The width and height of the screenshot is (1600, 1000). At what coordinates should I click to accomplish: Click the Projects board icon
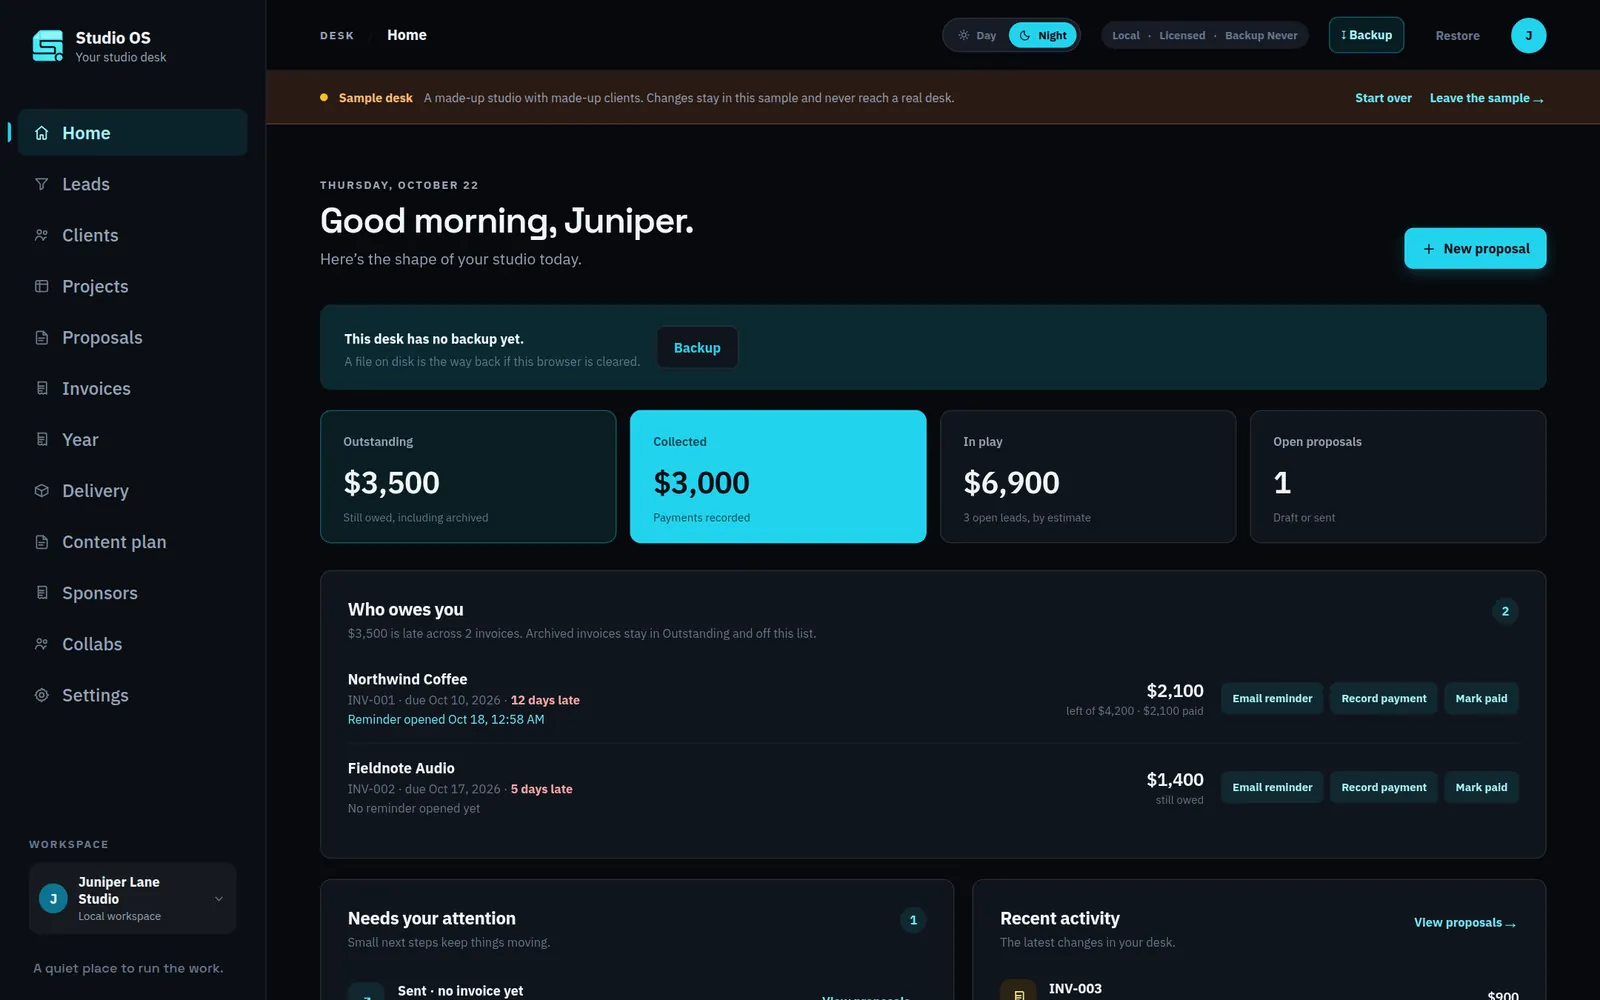click(x=41, y=286)
